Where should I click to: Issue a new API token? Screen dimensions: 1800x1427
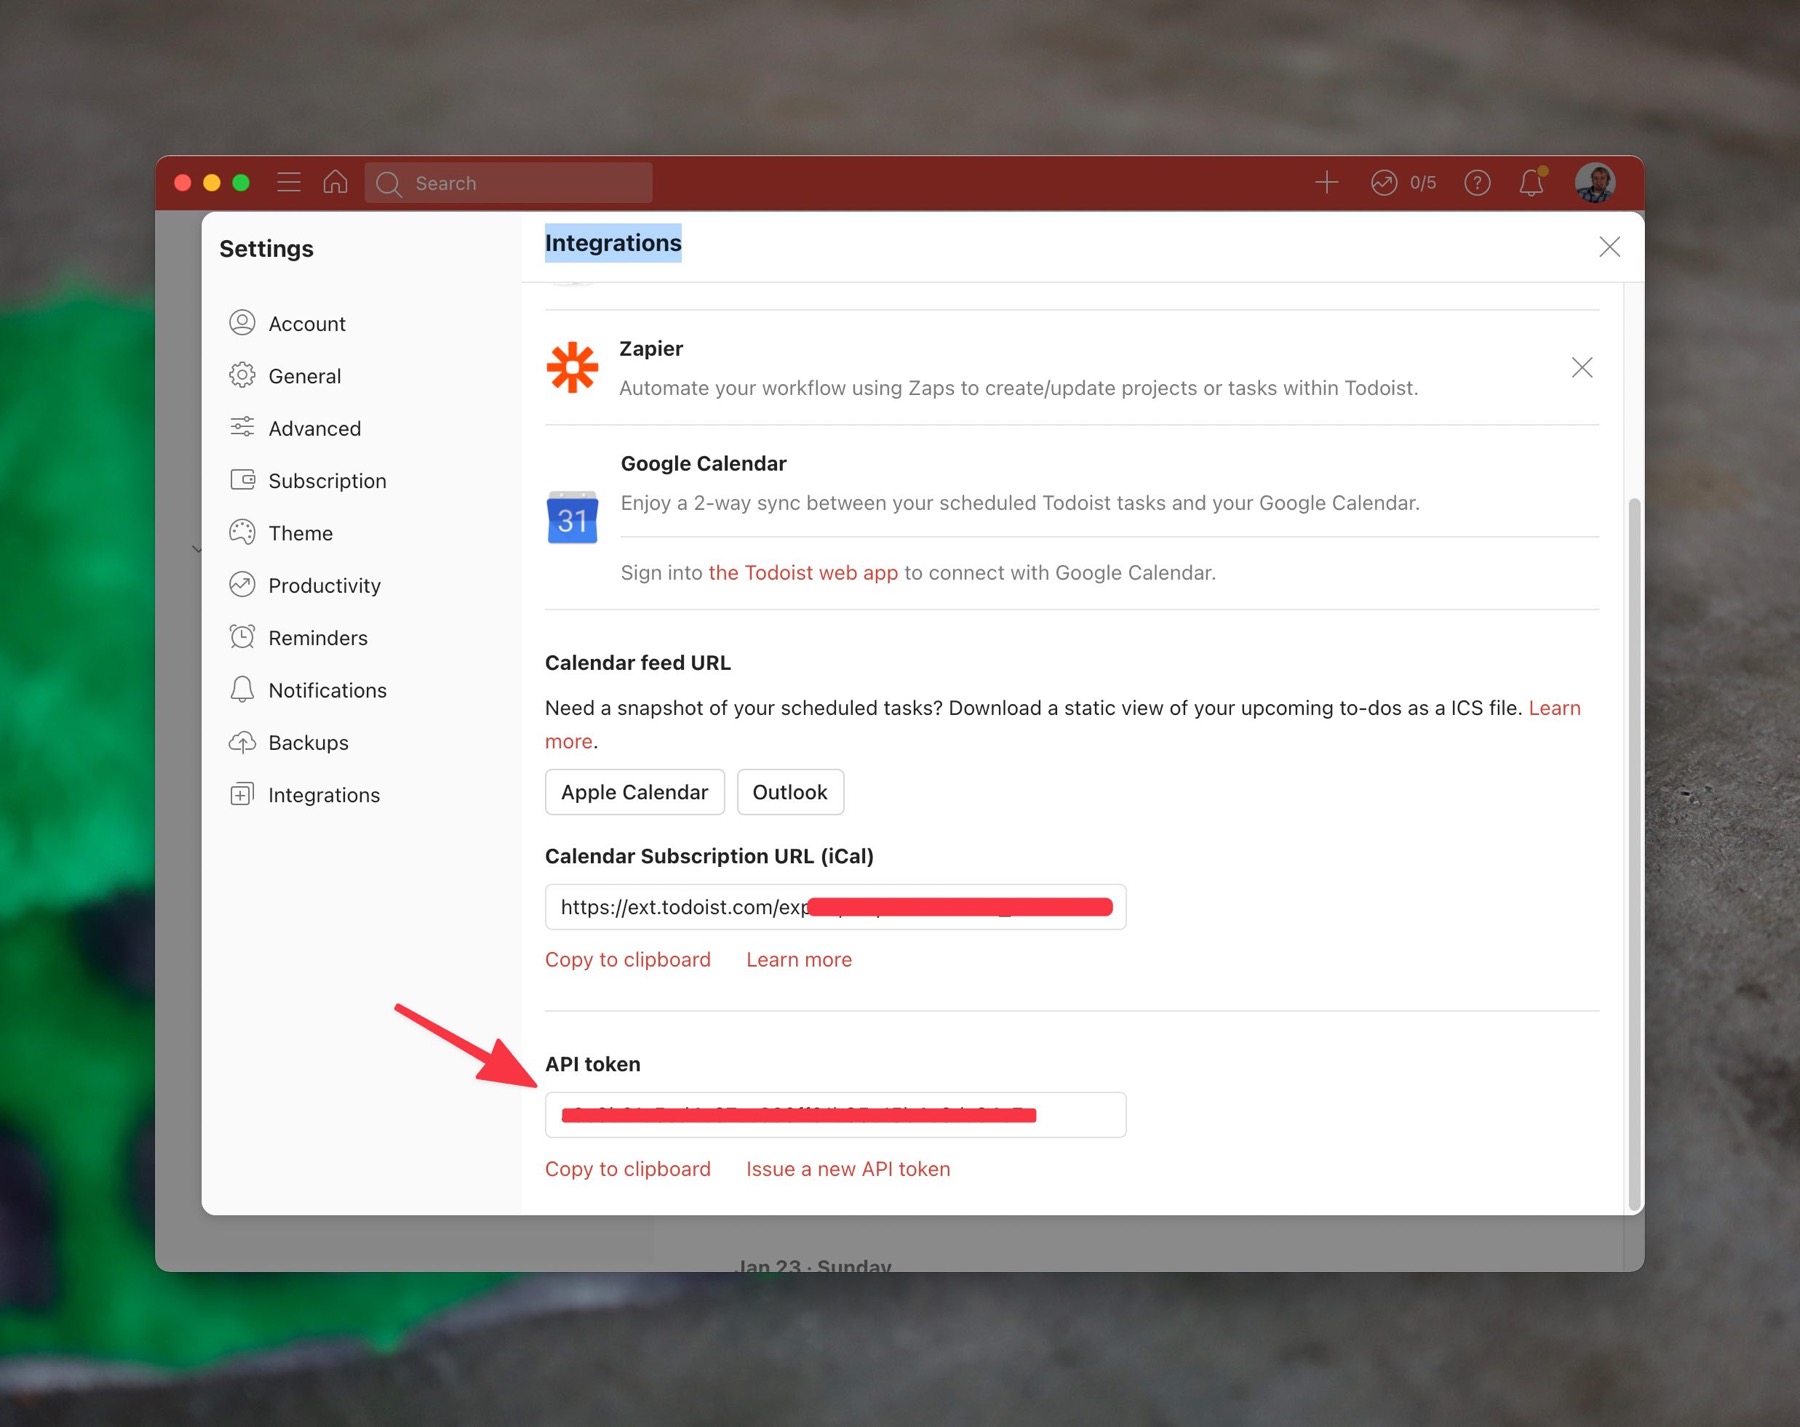[847, 1169]
